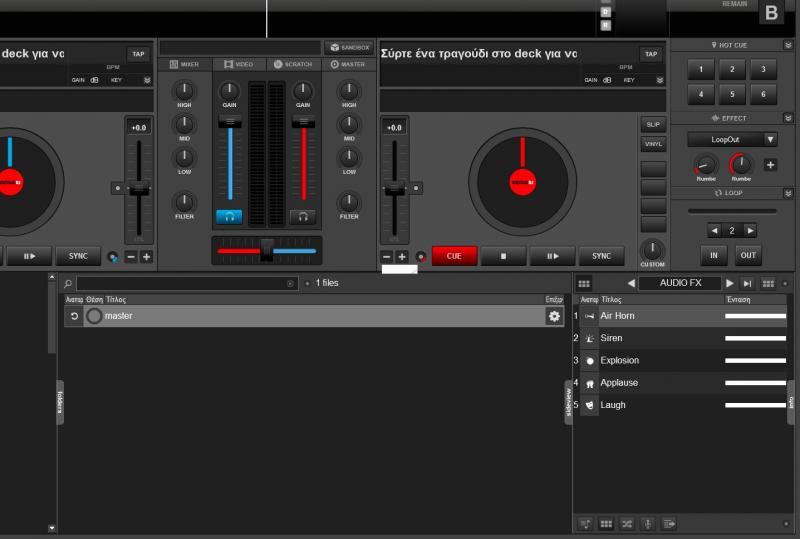
Task: Click the sampler grid view icon
Action: pos(584,284)
